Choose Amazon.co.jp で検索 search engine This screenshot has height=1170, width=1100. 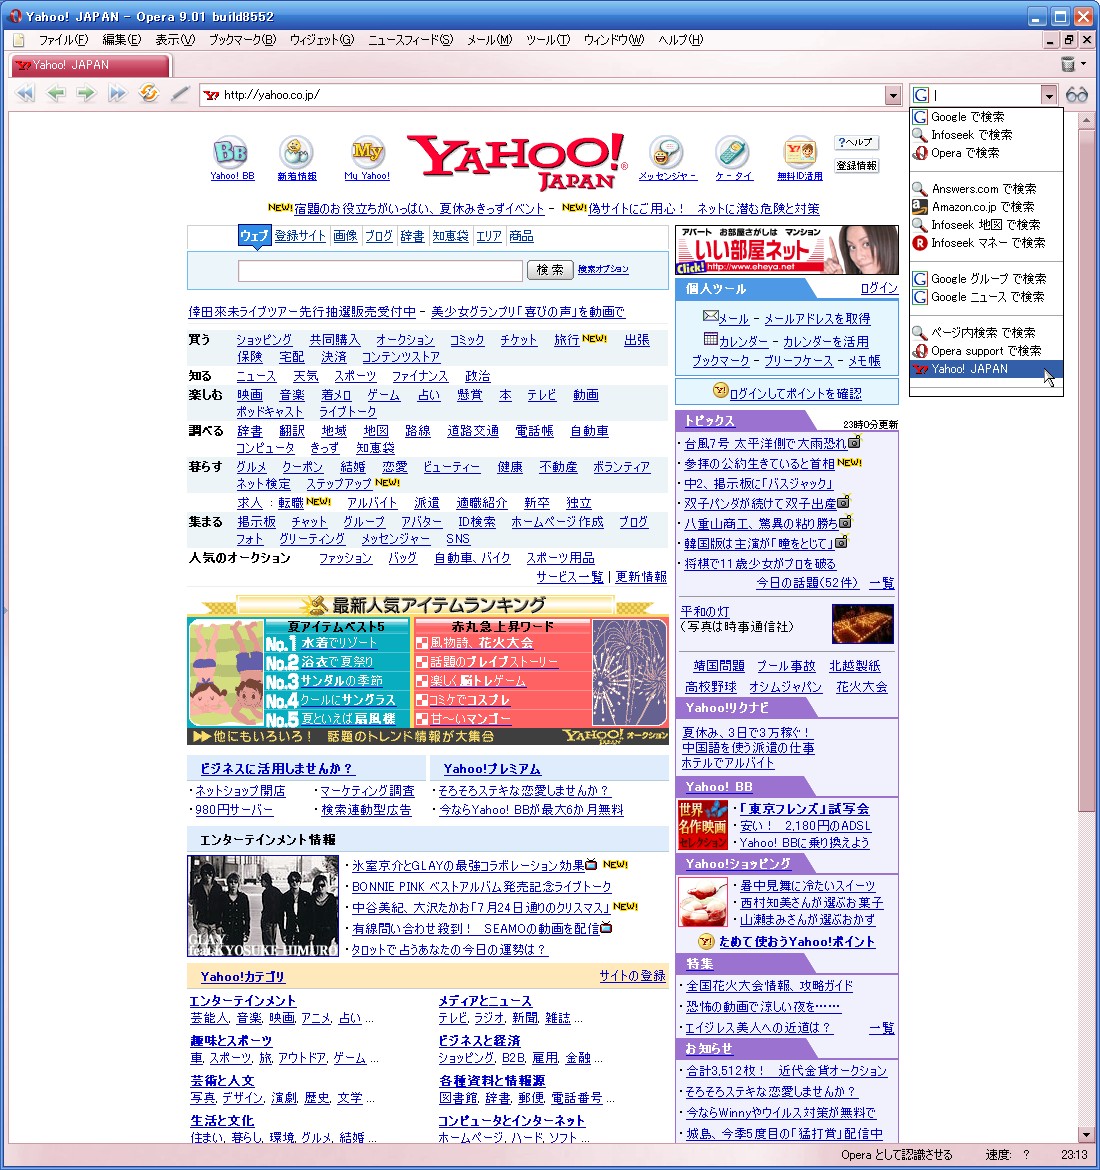pos(986,207)
